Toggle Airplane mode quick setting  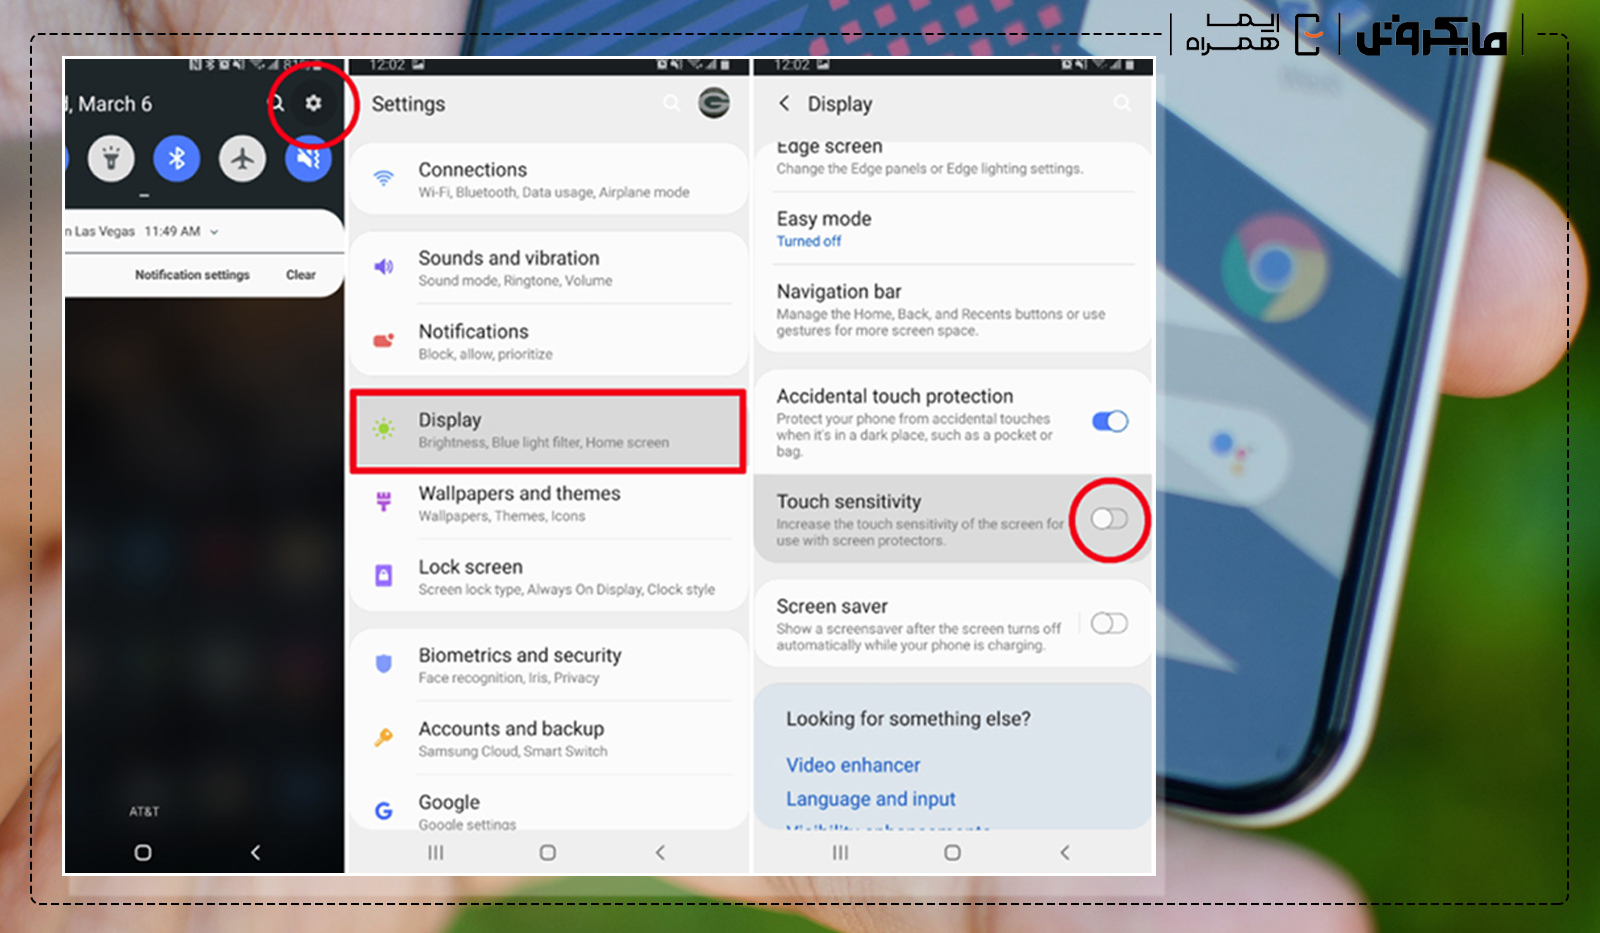pos(242,159)
